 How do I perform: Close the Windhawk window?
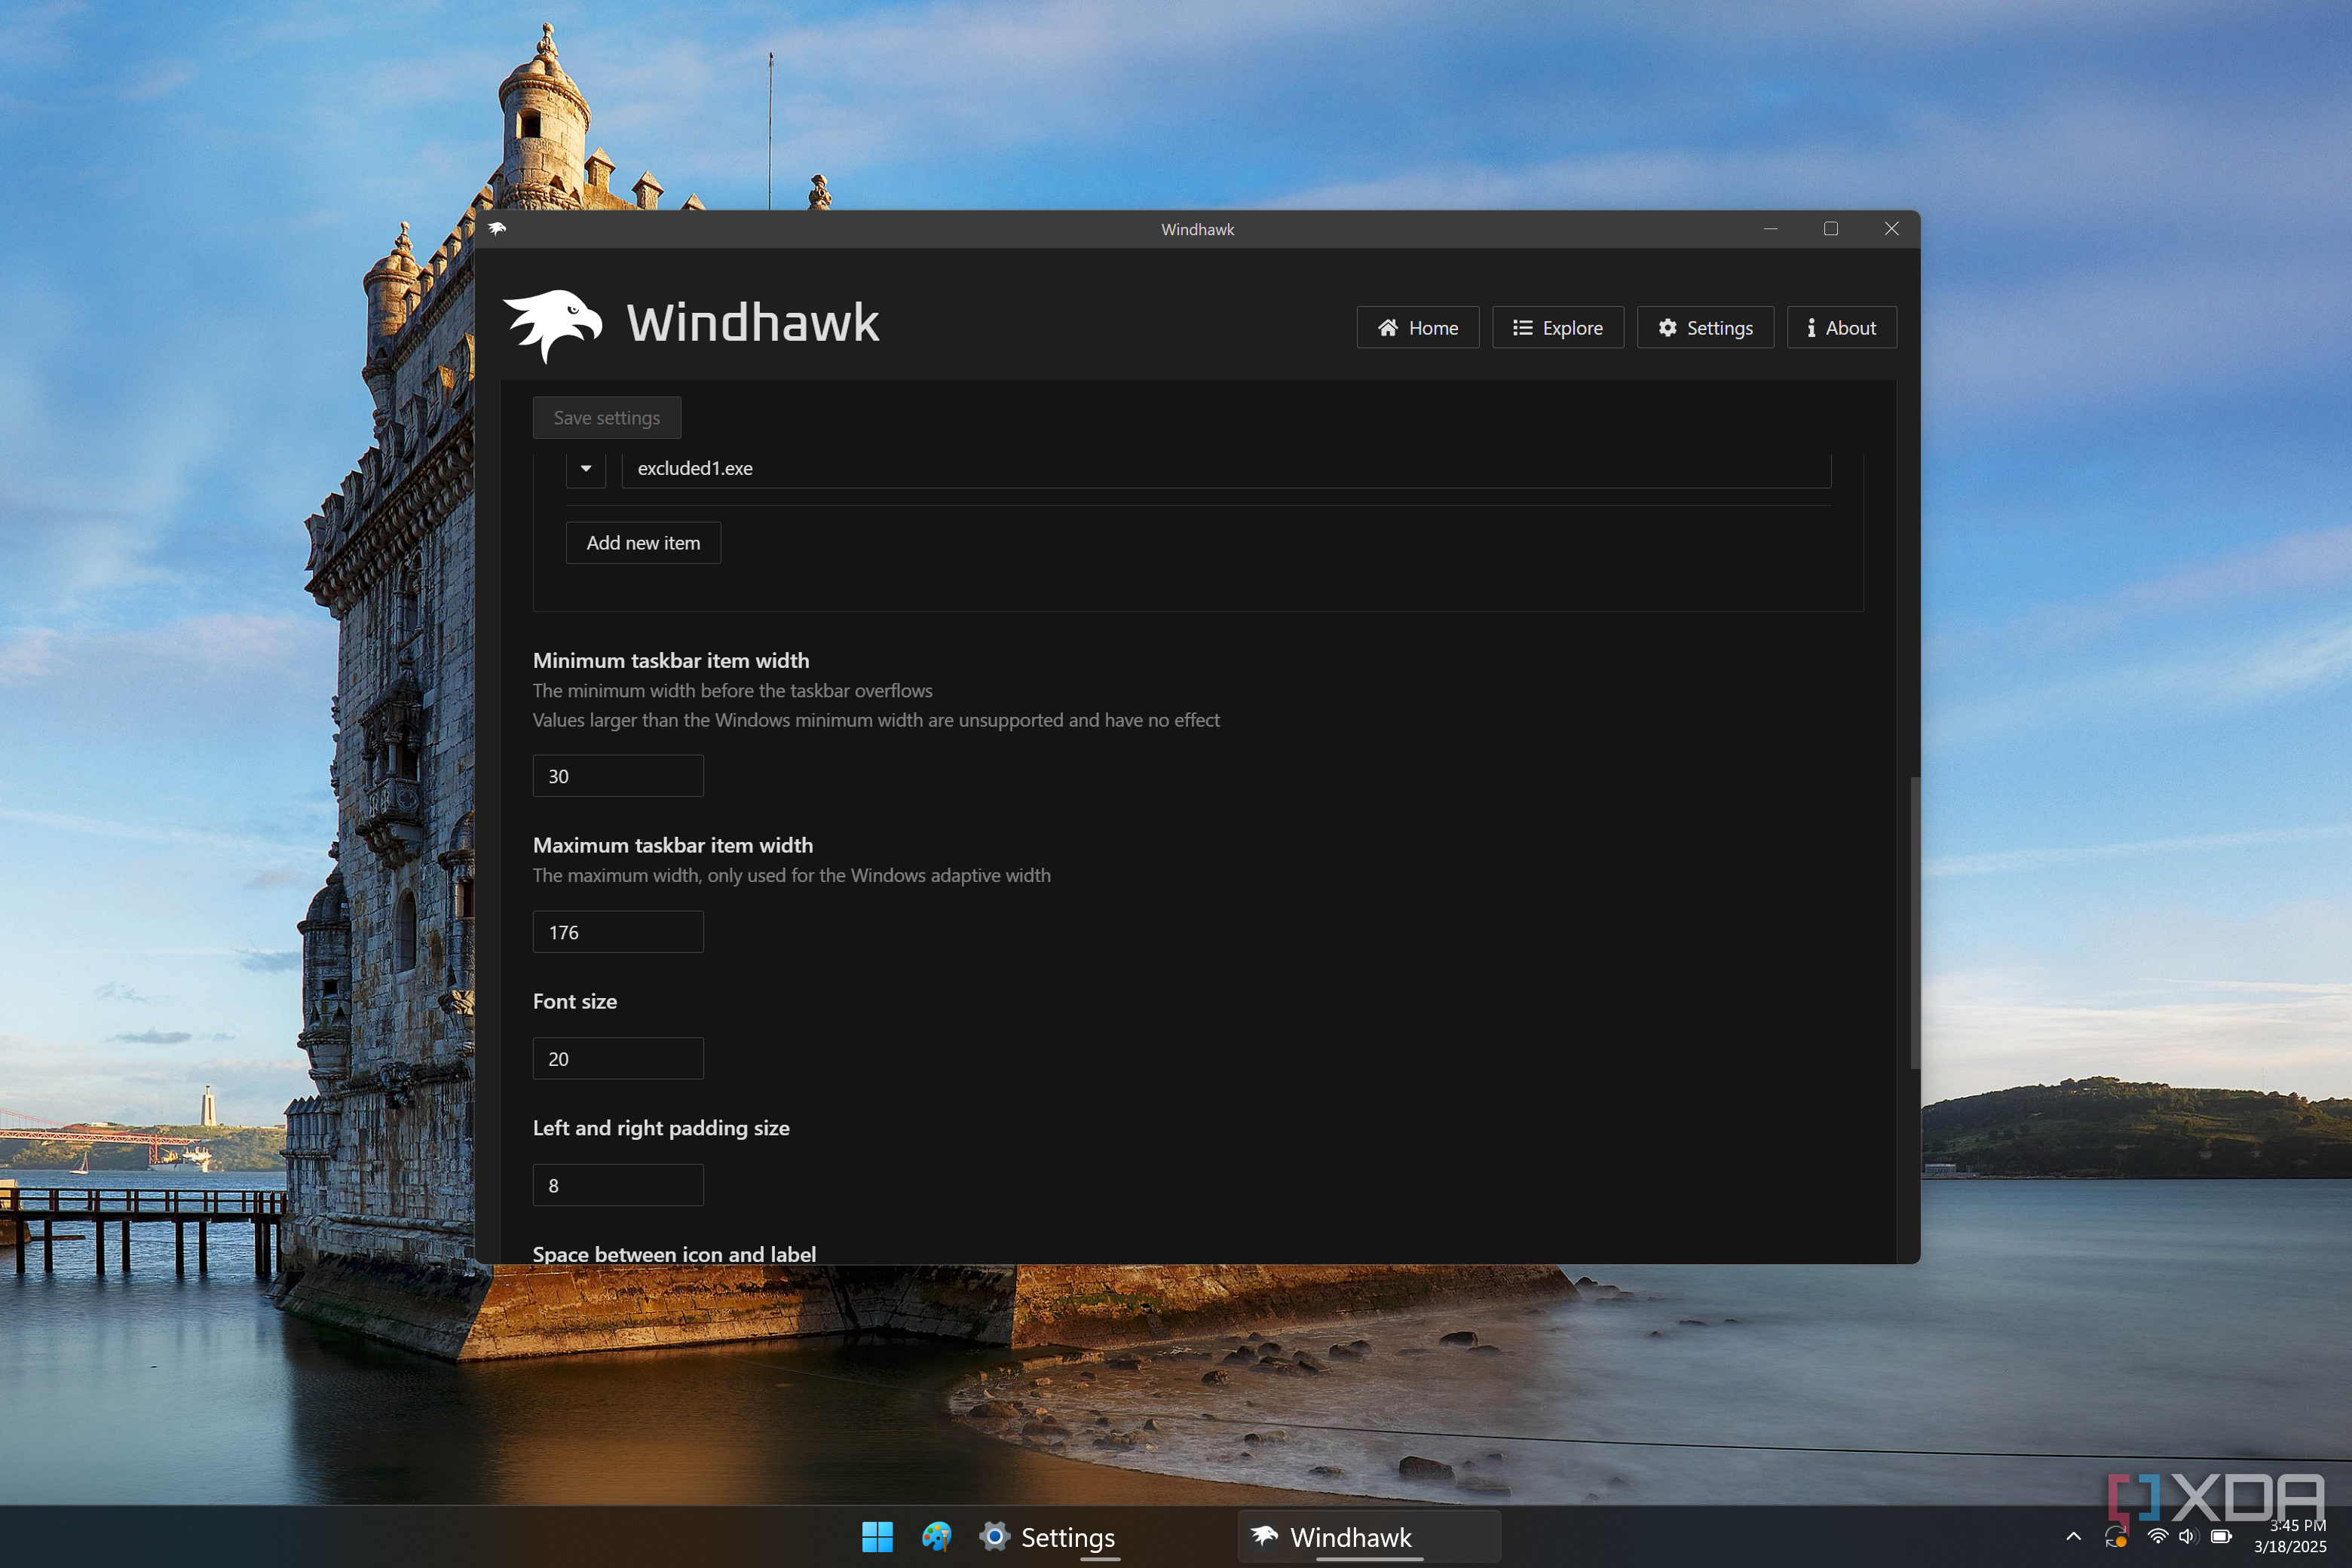(x=1891, y=229)
